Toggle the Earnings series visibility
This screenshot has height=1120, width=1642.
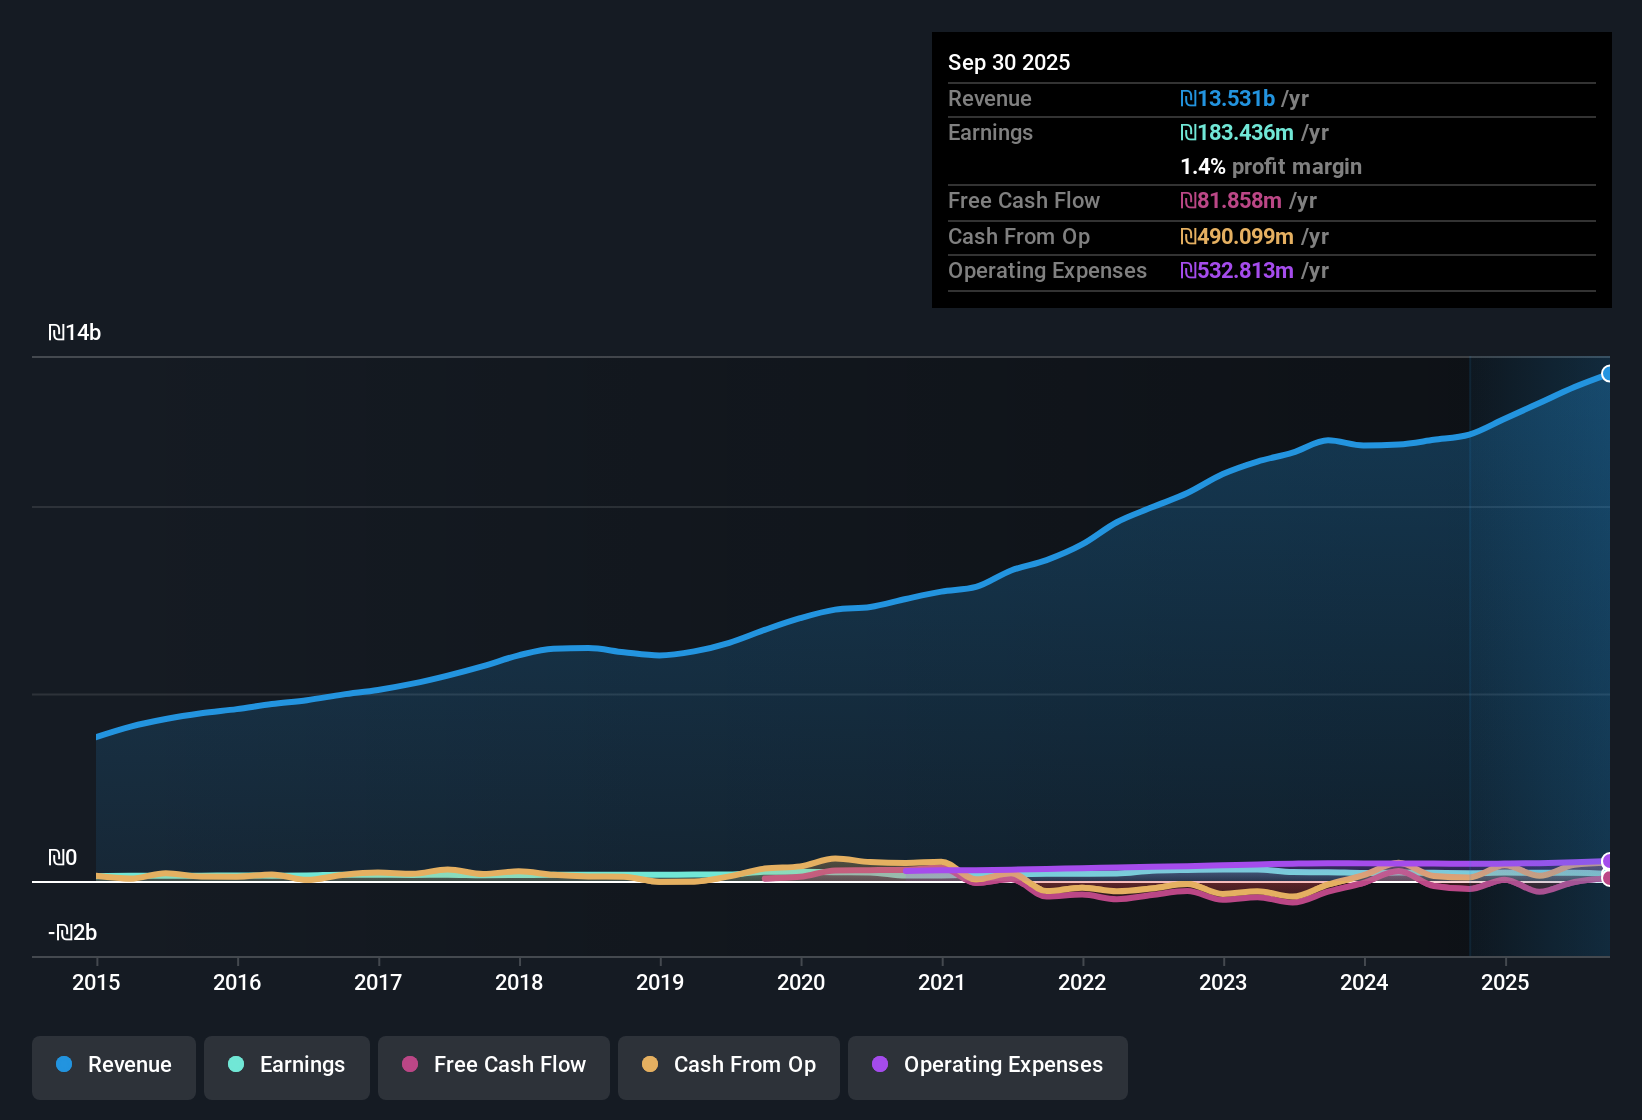click(x=287, y=1065)
